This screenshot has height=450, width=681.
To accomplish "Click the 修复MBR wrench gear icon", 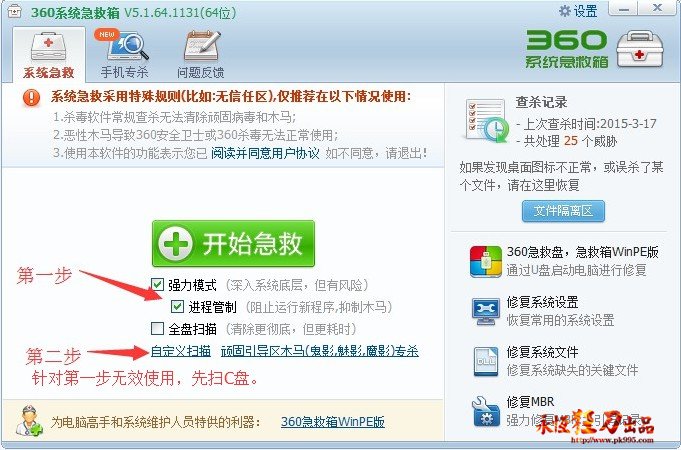I will pyautogui.click(x=486, y=411).
